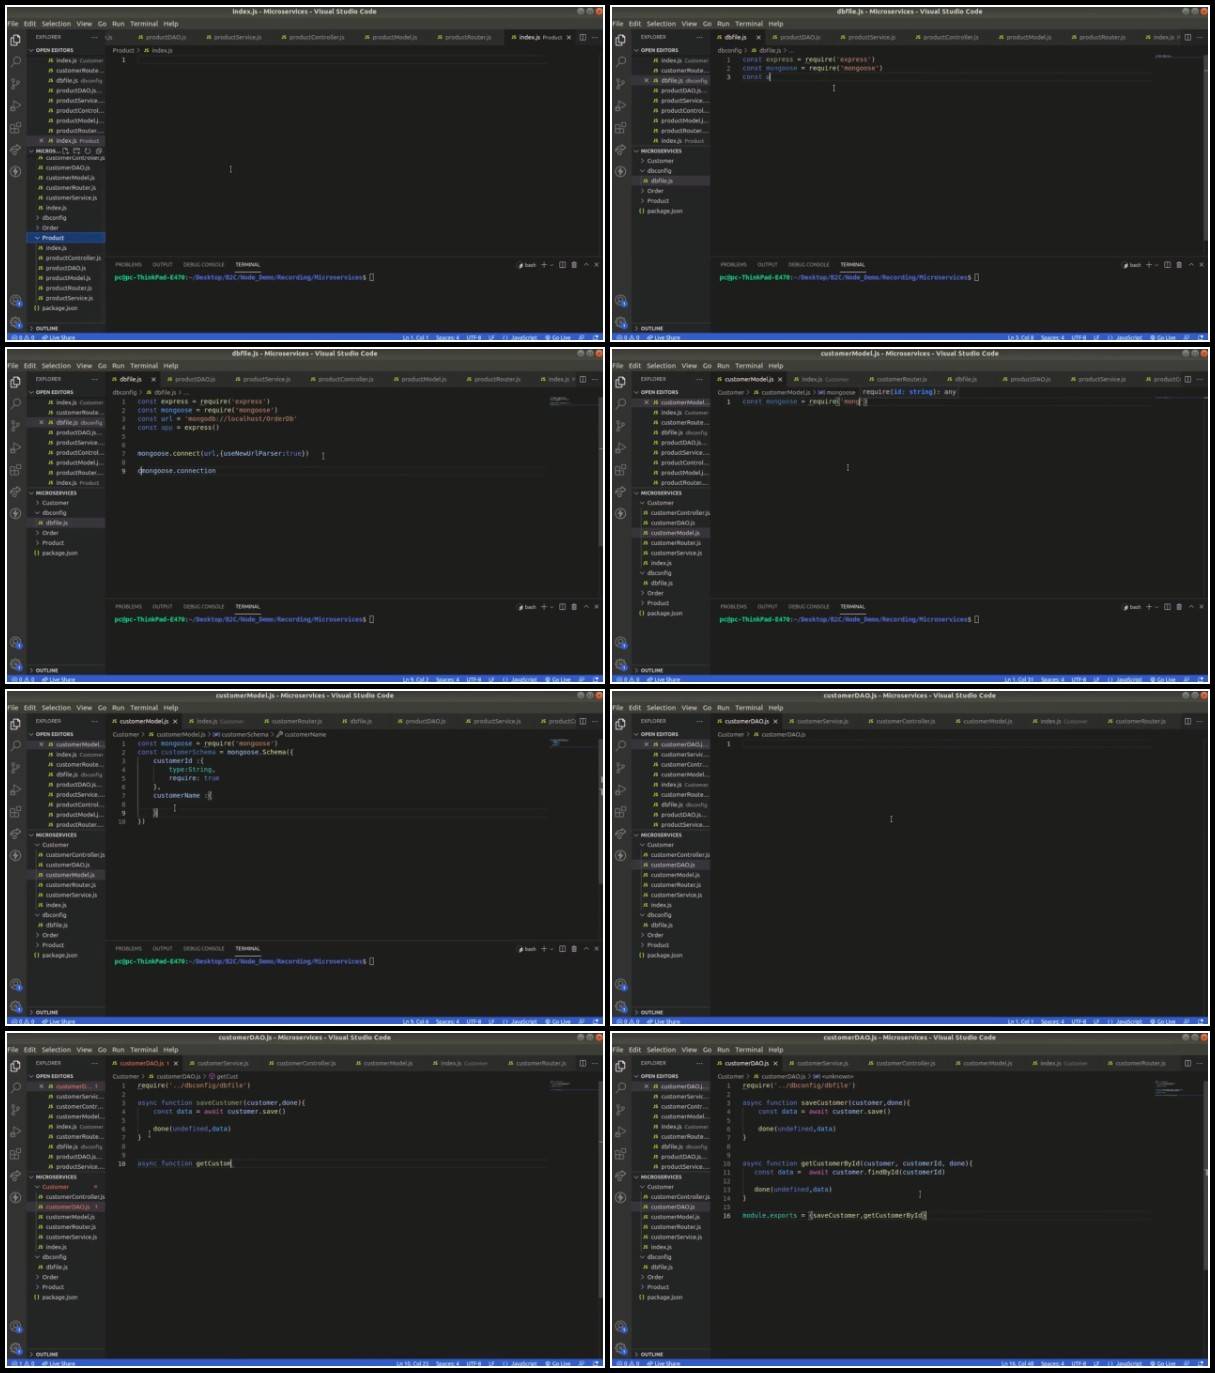Open Run and Debug in module.exports customerDAO.js window
The height and width of the screenshot is (1373, 1215).
pos(621,1131)
